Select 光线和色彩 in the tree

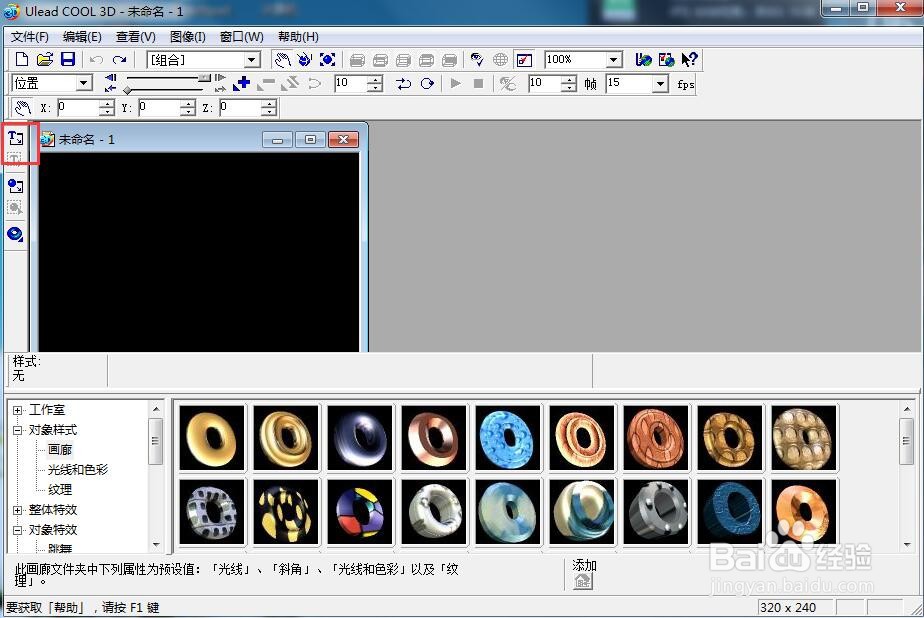(x=77, y=470)
